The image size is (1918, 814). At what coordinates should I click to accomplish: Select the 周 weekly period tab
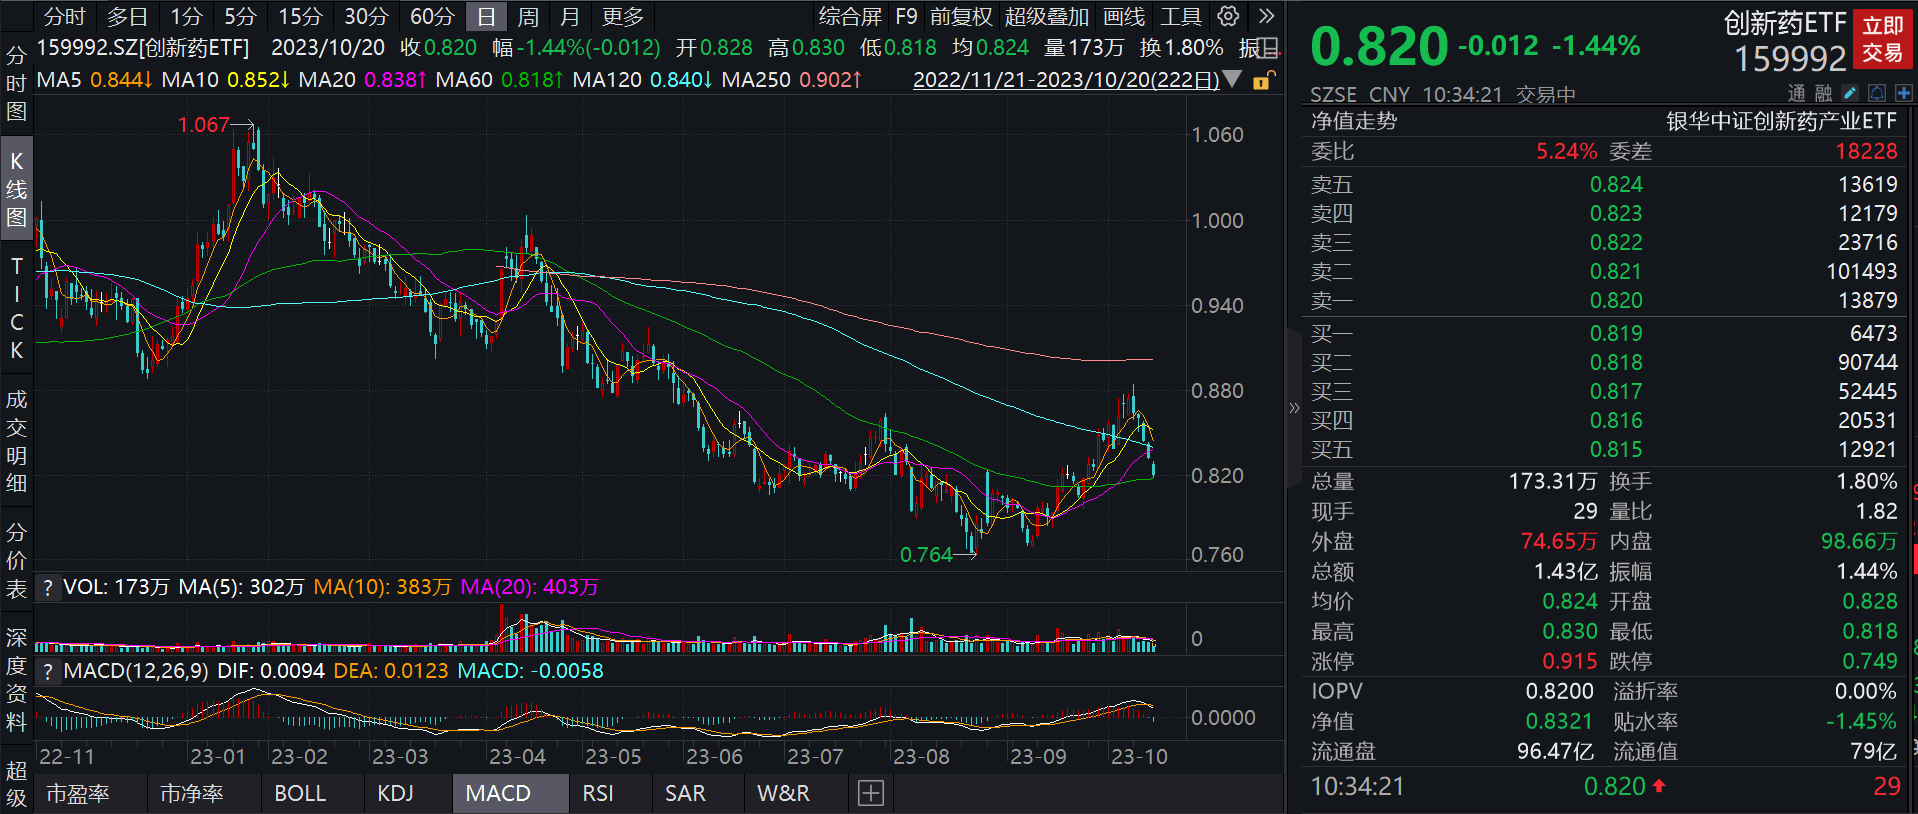tap(528, 17)
